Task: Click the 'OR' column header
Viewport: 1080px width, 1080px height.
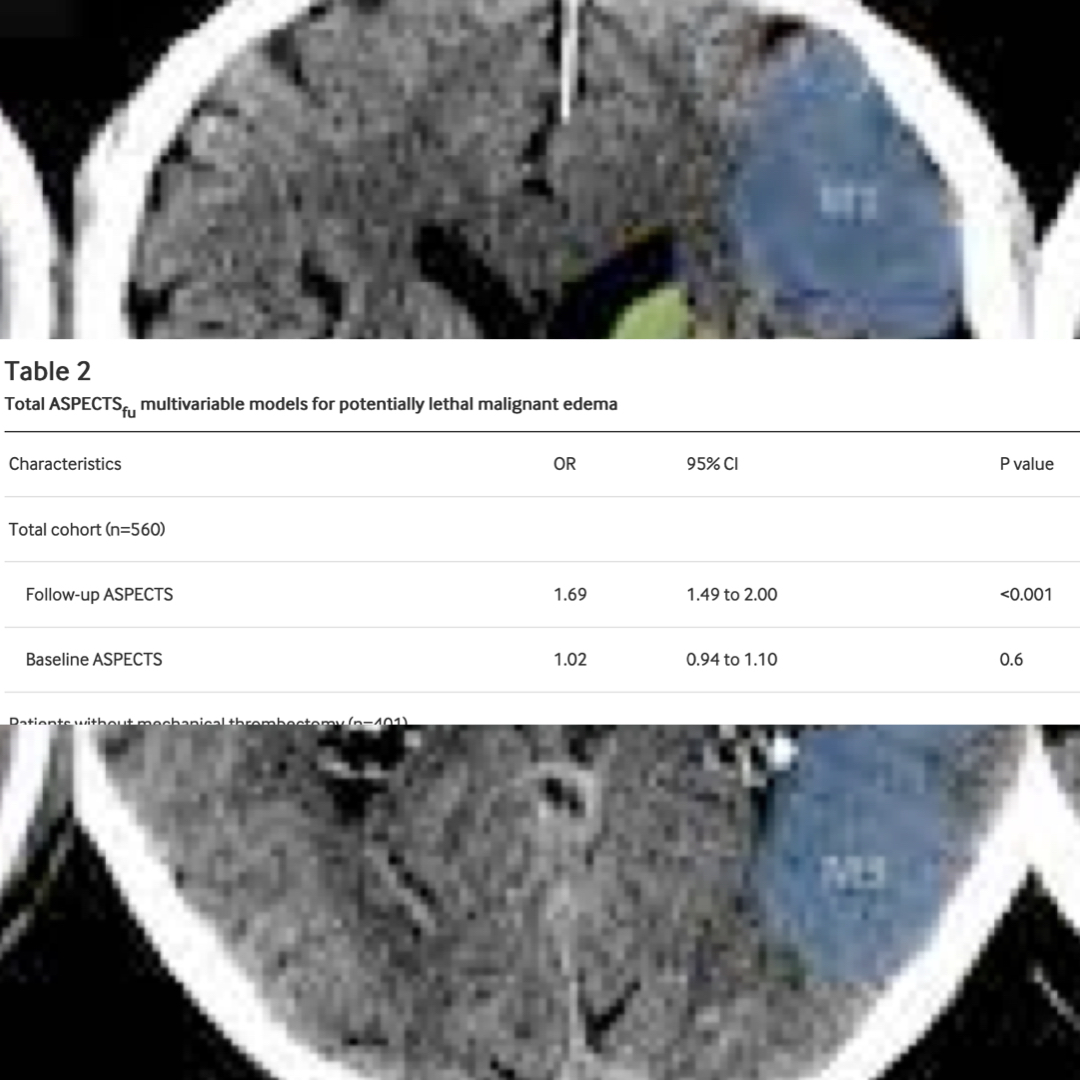Action: (564, 464)
